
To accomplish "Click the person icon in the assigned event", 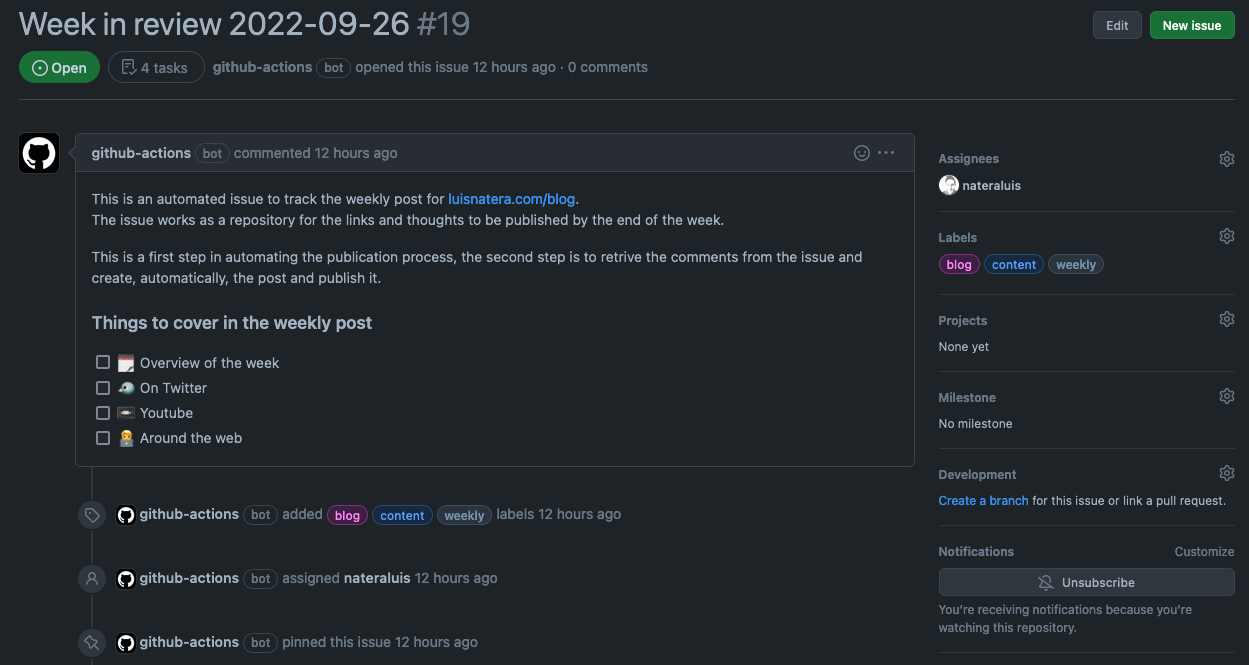I will tap(92, 579).
